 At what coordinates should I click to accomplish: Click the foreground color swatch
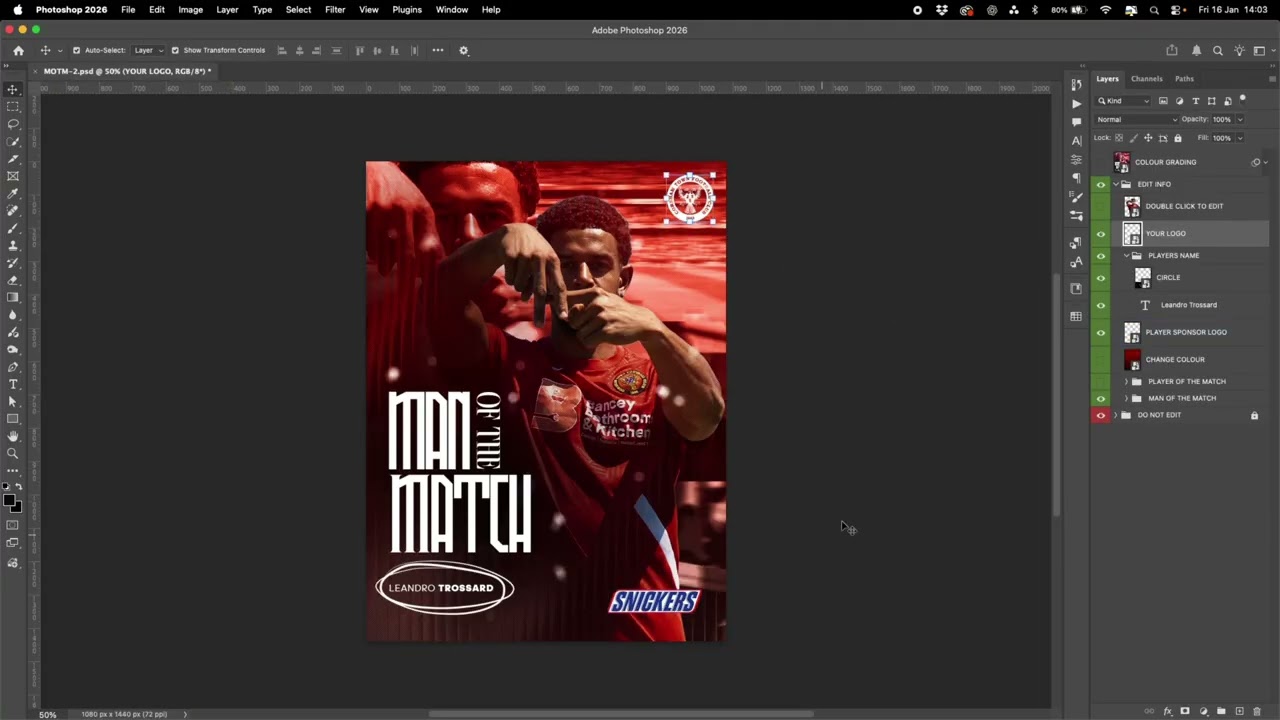click(x=9, y=500)
